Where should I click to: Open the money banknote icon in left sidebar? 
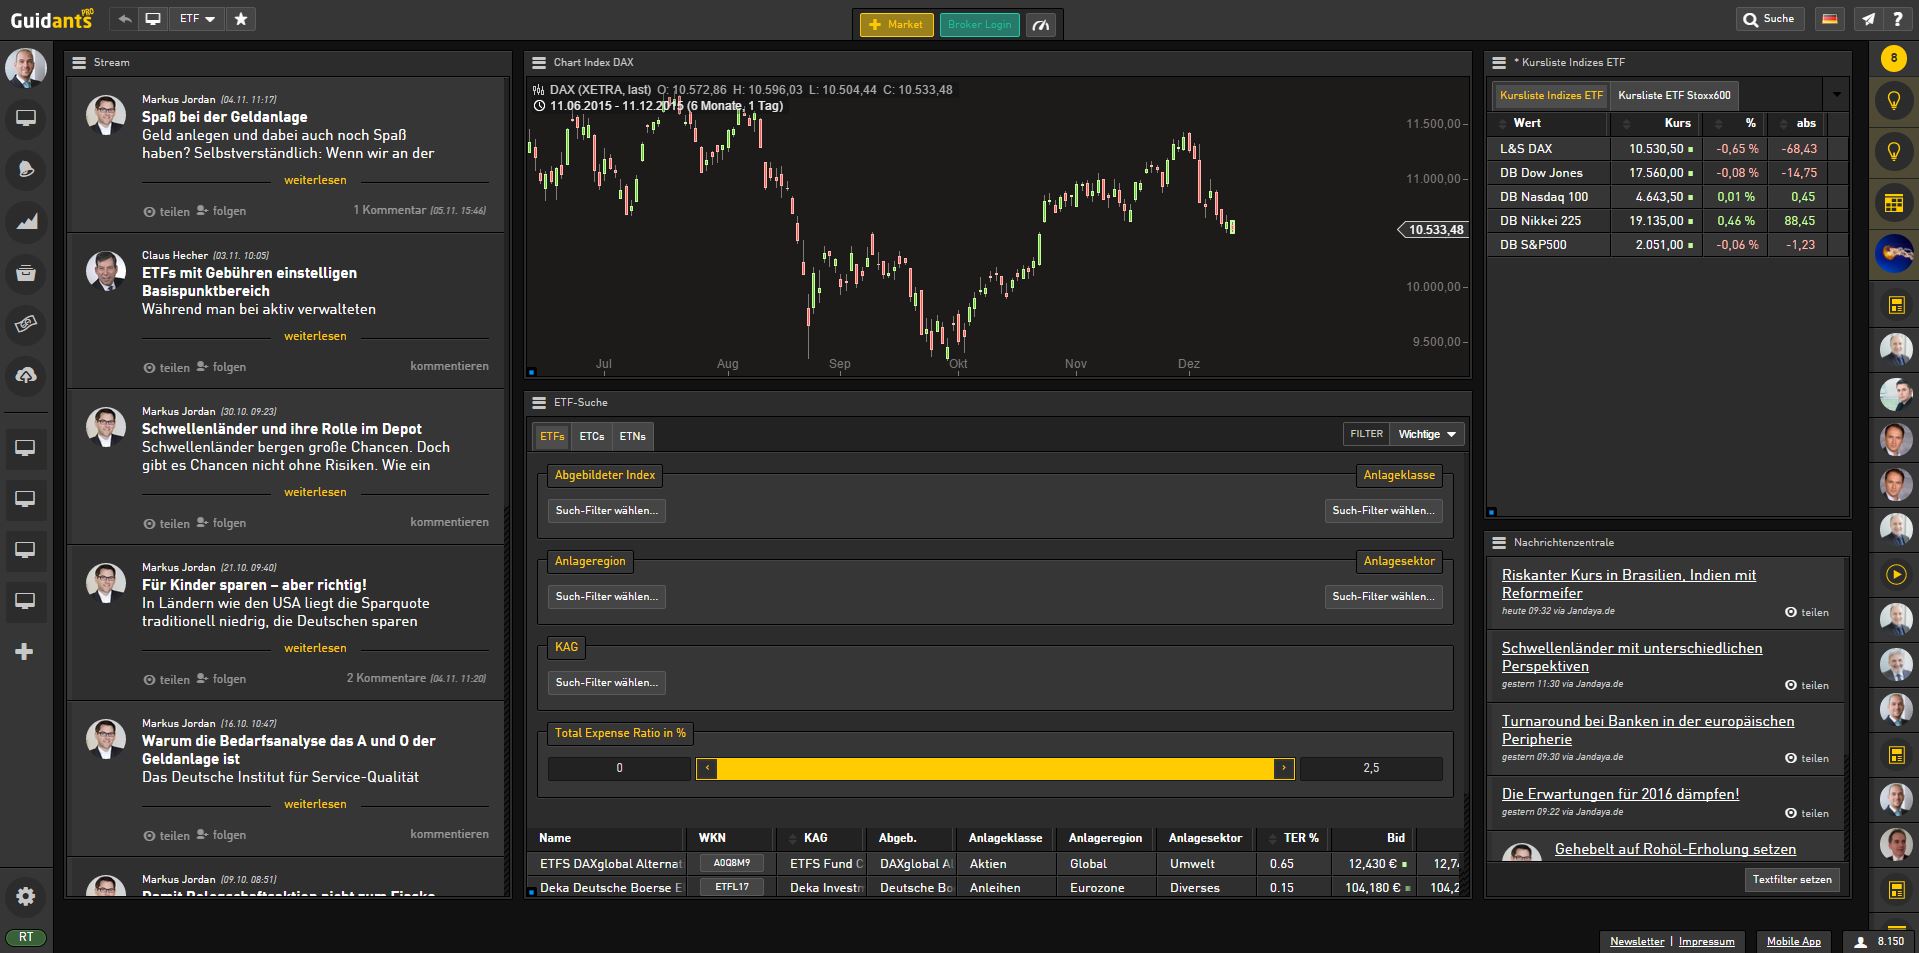[x=26, y=324]
